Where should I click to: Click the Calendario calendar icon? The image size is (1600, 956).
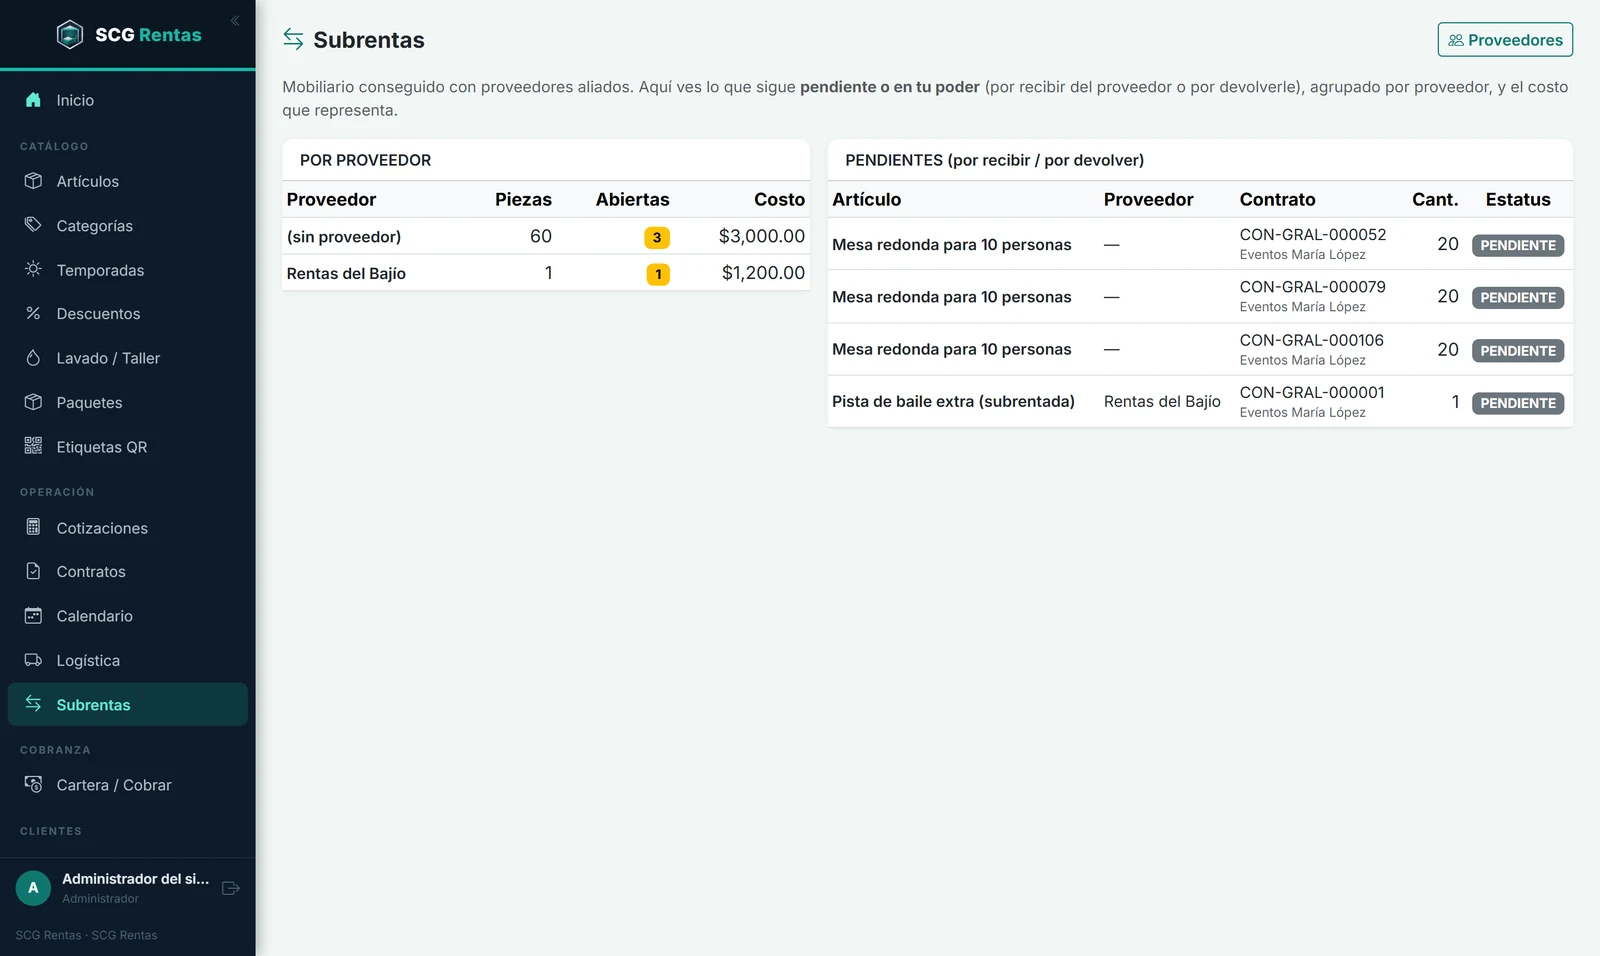coord(33,616)
